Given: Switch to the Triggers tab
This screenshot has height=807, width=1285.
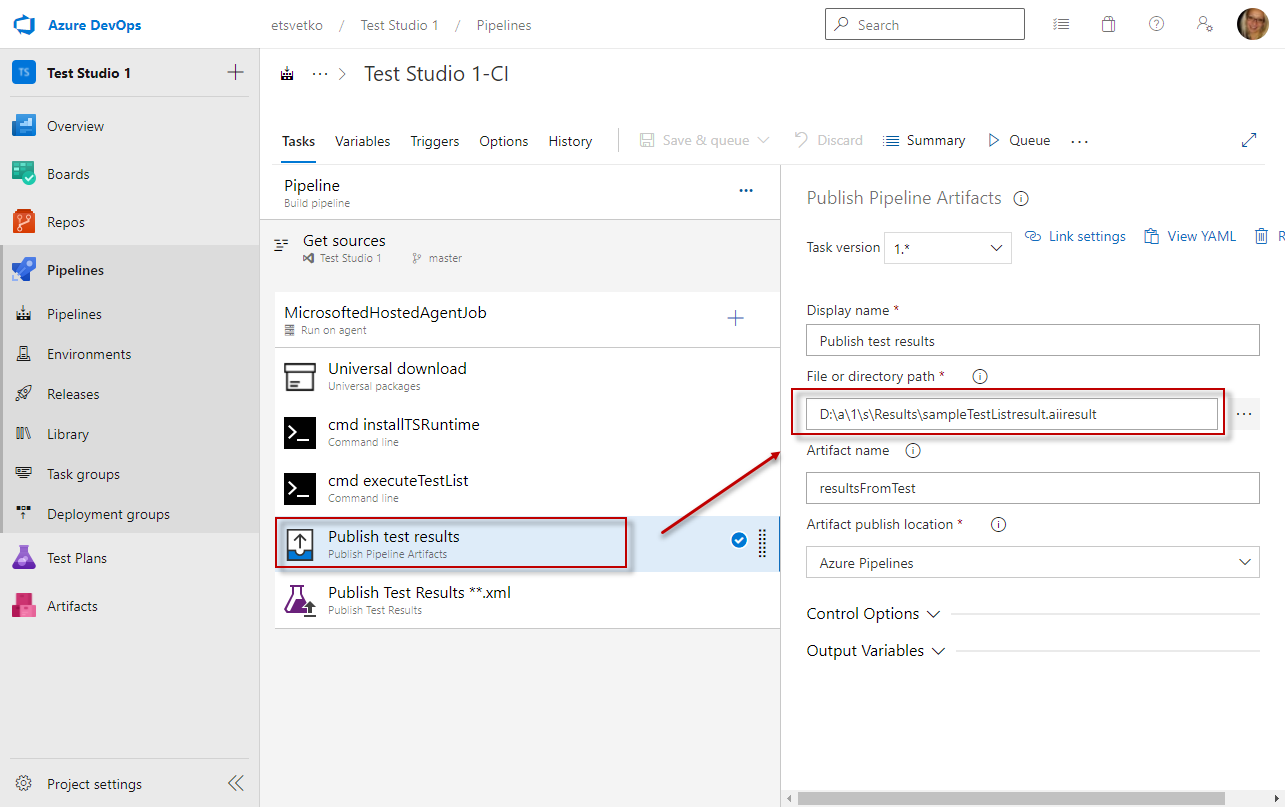Looking at the screenshot, I should (435, 141).
